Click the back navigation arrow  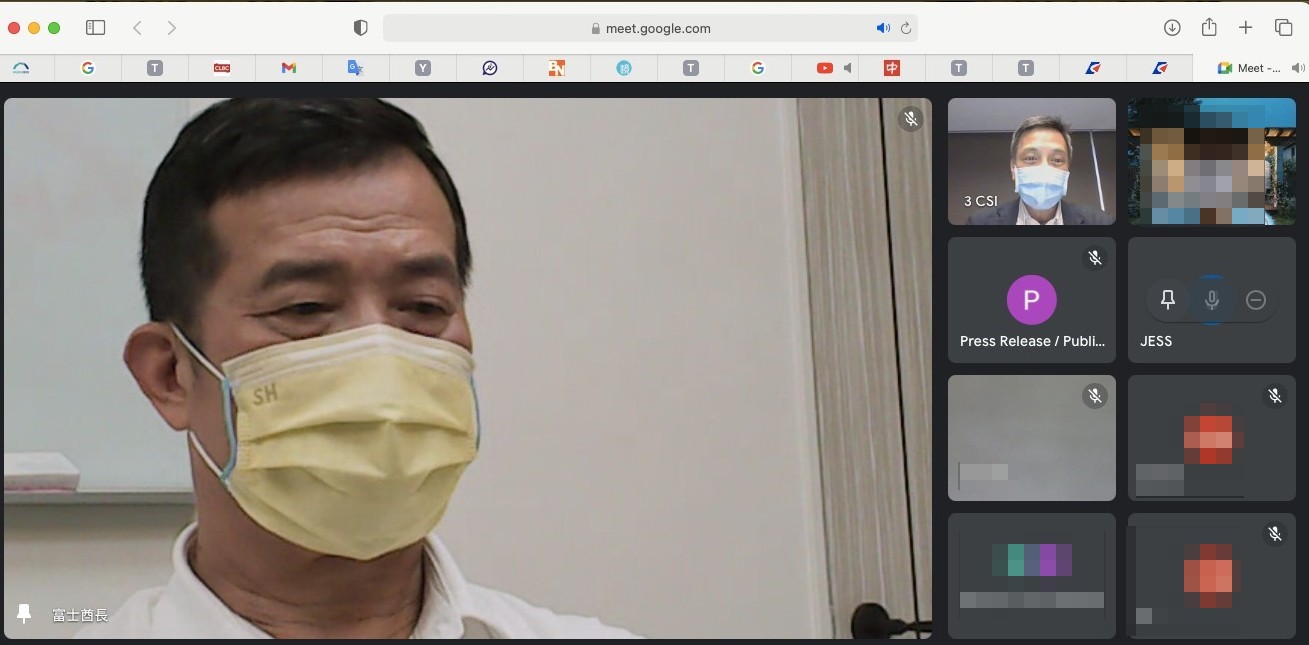coord(137,27)
